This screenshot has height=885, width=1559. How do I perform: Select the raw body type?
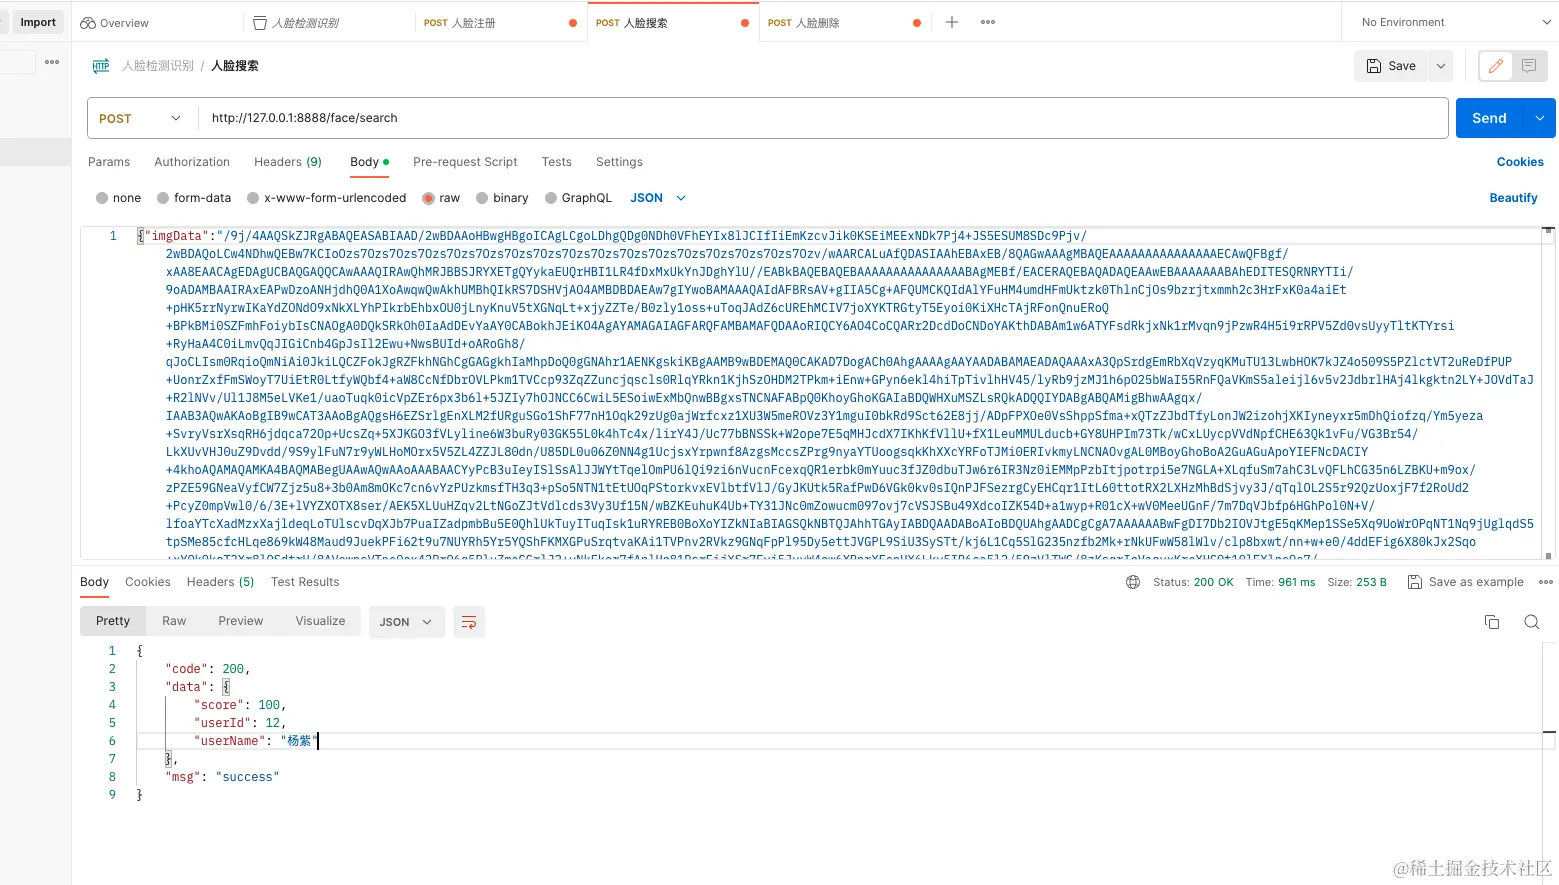pyautogui.click(x=441, y=198)
